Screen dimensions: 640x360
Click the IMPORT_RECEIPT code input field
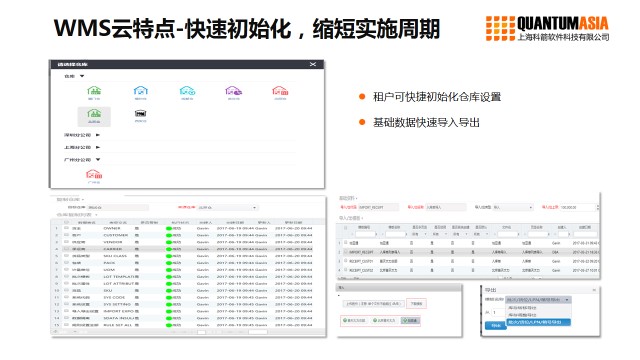(x=378, y=207)
